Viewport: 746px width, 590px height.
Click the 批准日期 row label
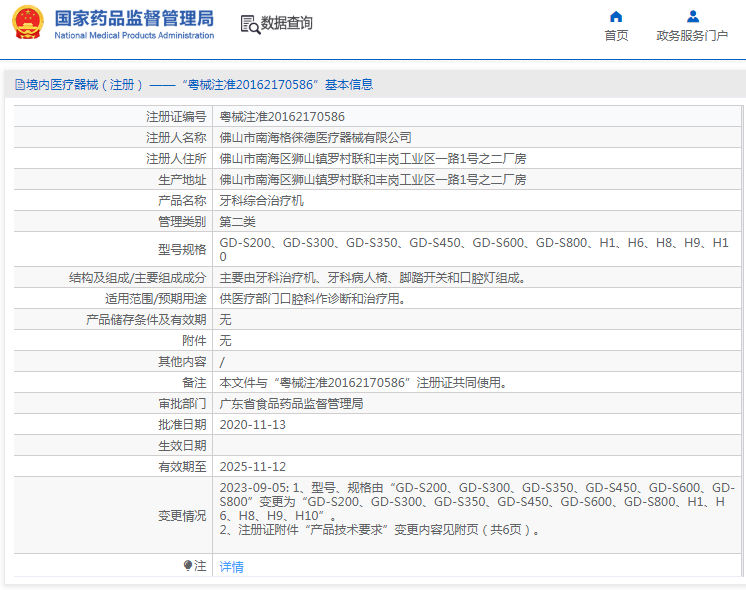(x=182, y=424)
